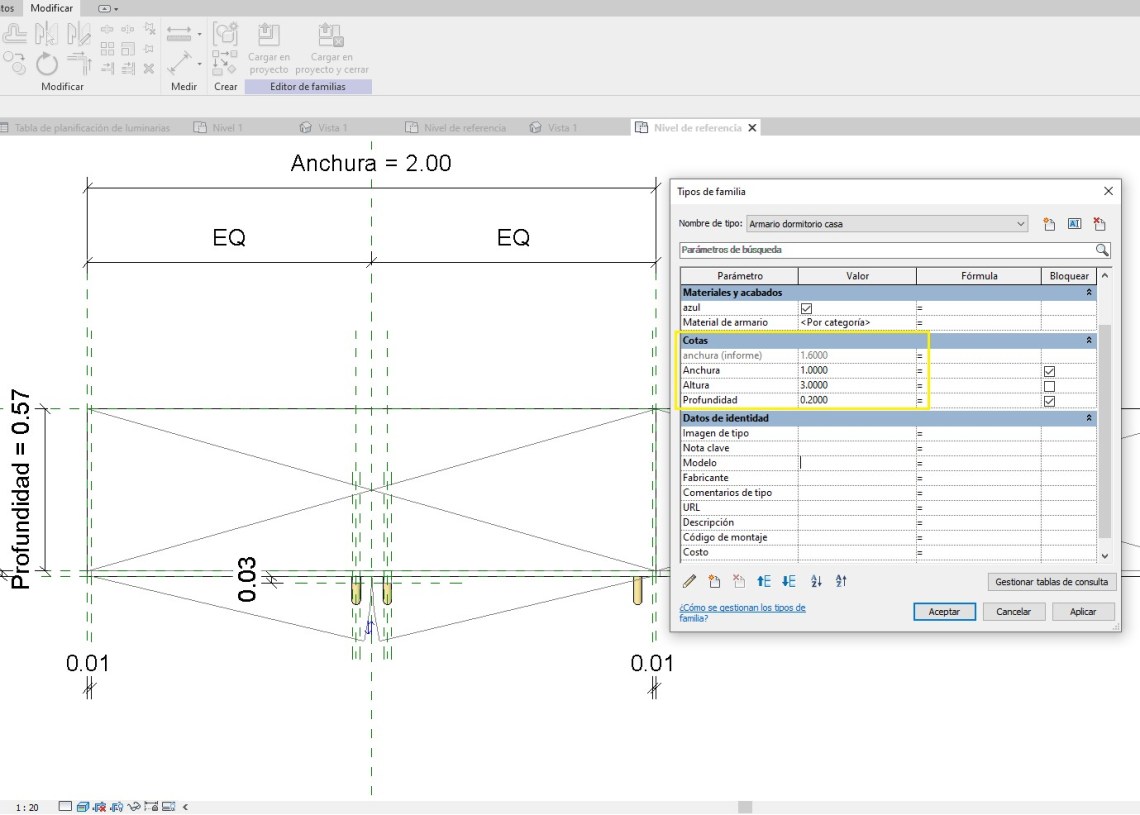Move parameter up with arrow icon
Image resolution: width=1140 pixels, height=815 pixels.
[764, 581]
